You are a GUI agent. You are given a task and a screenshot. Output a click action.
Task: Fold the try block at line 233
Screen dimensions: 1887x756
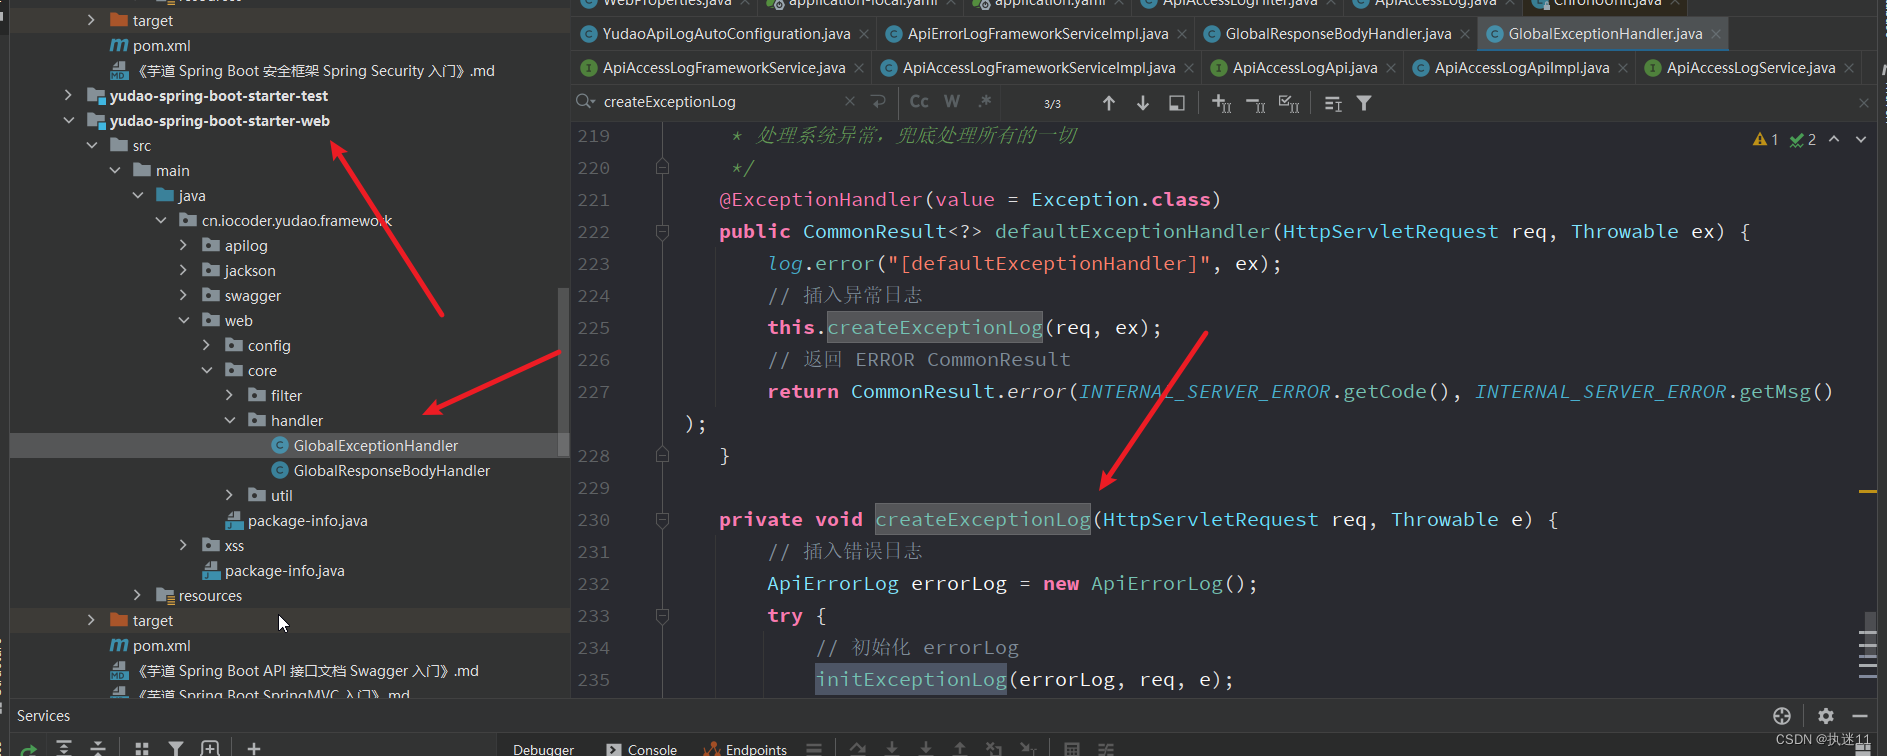pyautogui.click(x=662, y=616)
